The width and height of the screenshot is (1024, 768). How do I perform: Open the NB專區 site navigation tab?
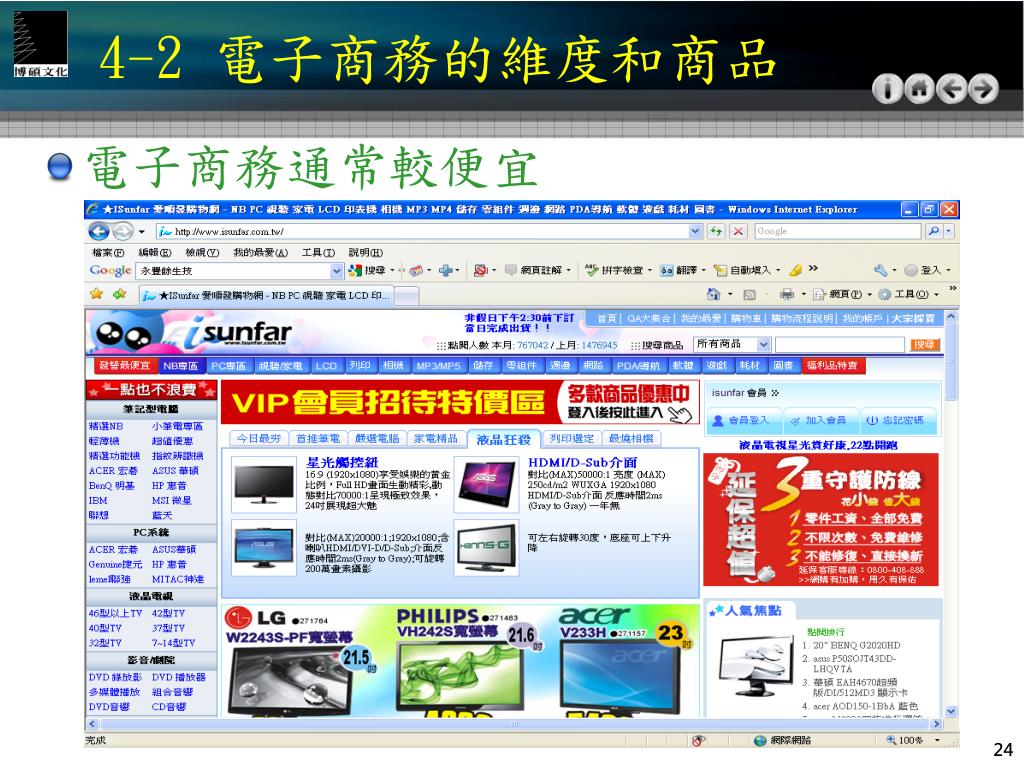point(180,366)
